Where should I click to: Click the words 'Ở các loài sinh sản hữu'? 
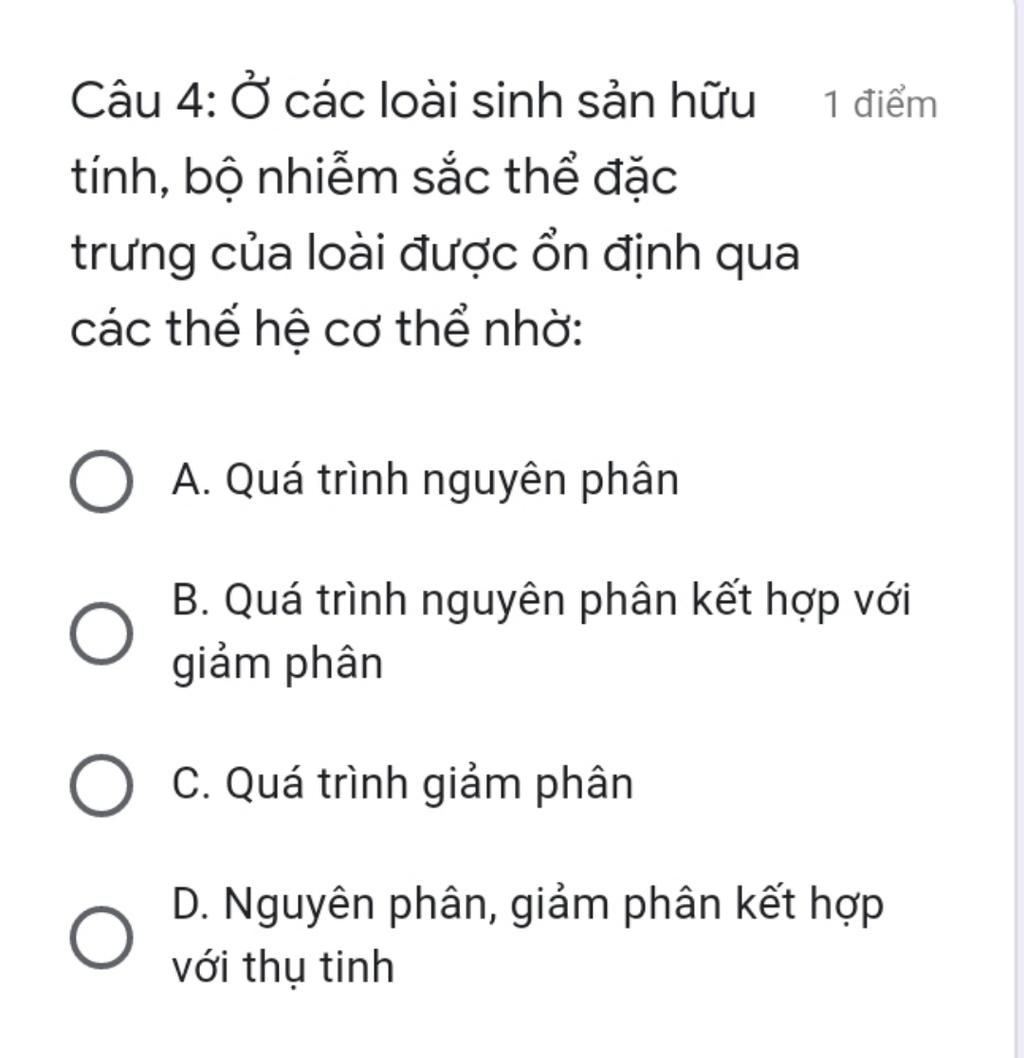pos(493,100)
